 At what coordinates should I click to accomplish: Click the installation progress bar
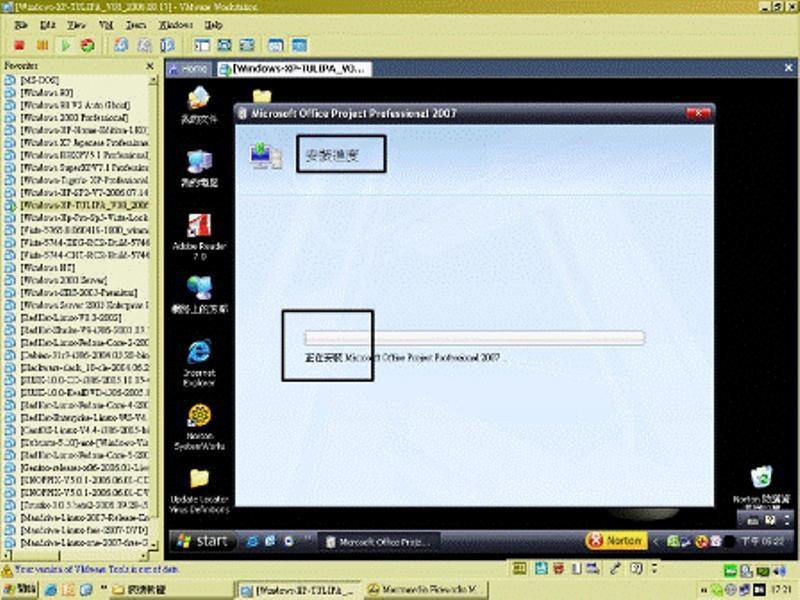pos(474,337)
